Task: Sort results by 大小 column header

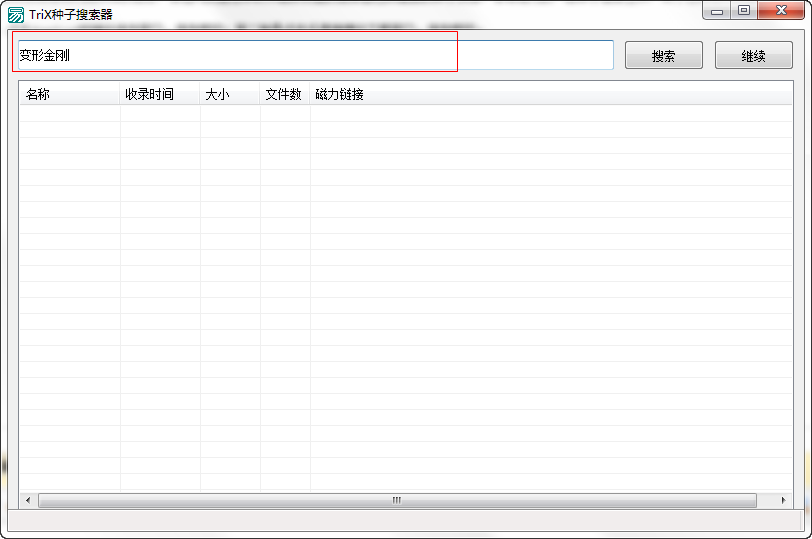Action: (229, 94)
